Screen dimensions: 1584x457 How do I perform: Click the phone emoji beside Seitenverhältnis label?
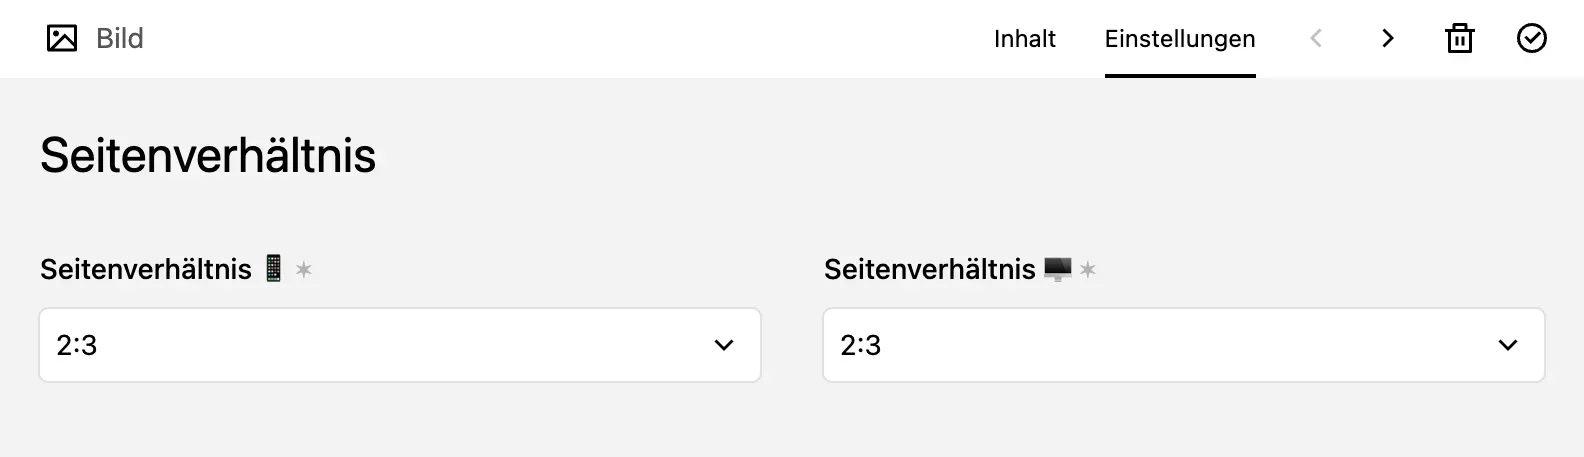pos(273,269)
